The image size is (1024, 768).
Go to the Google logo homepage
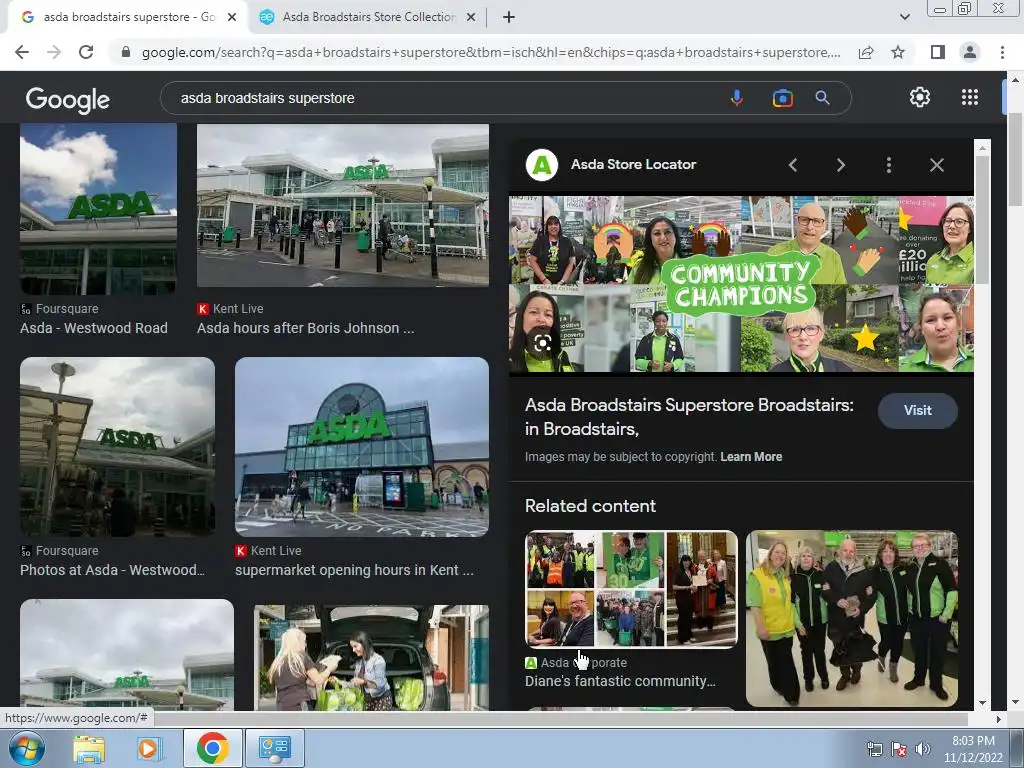point(68,99)
